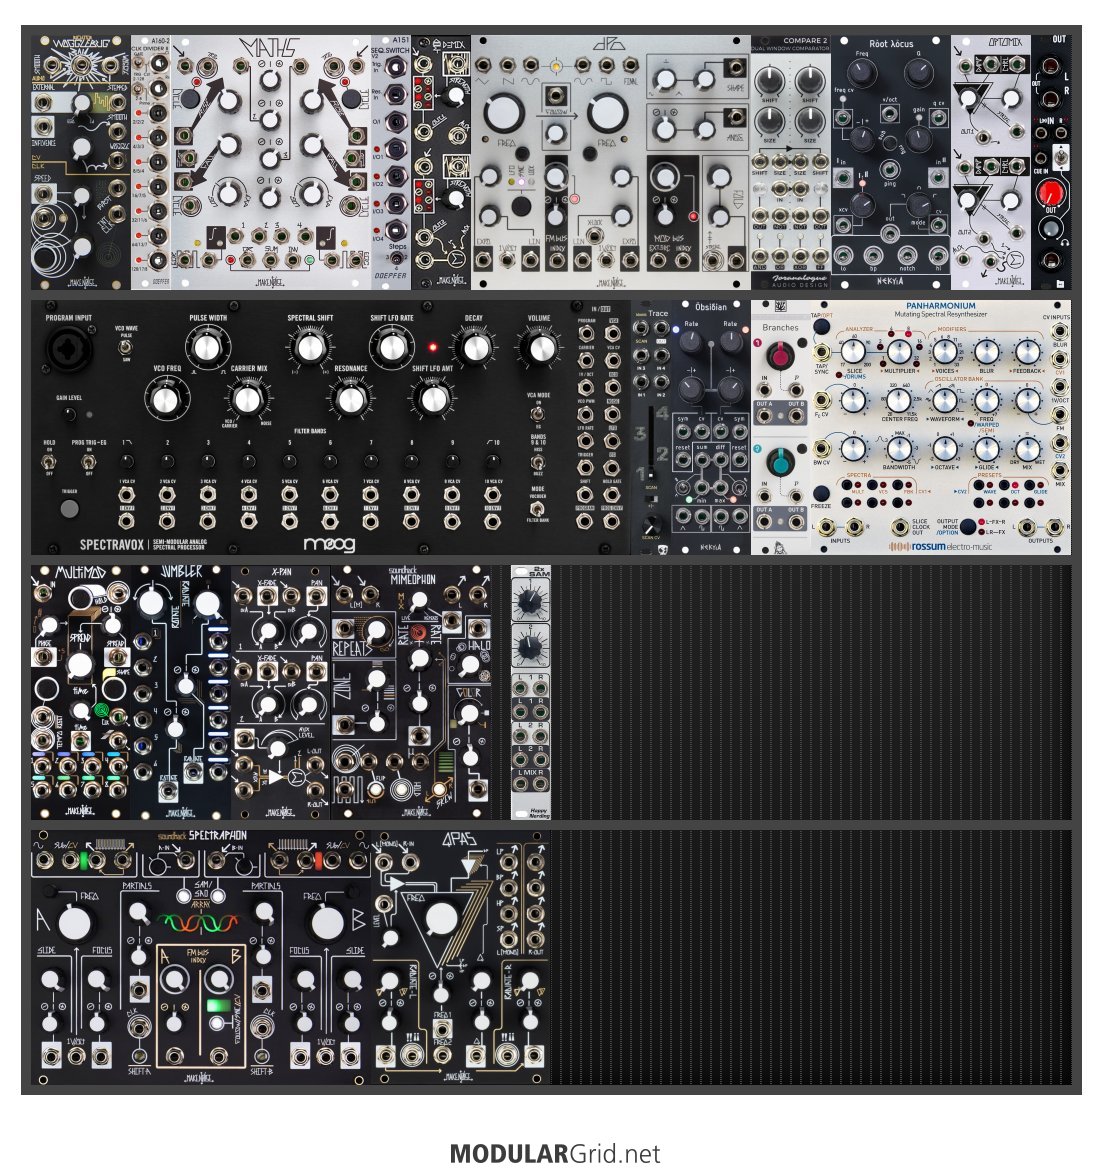Click the Panharmonium module title
The width and height of the screenshot is (1112, 1175).
point(940,306)
